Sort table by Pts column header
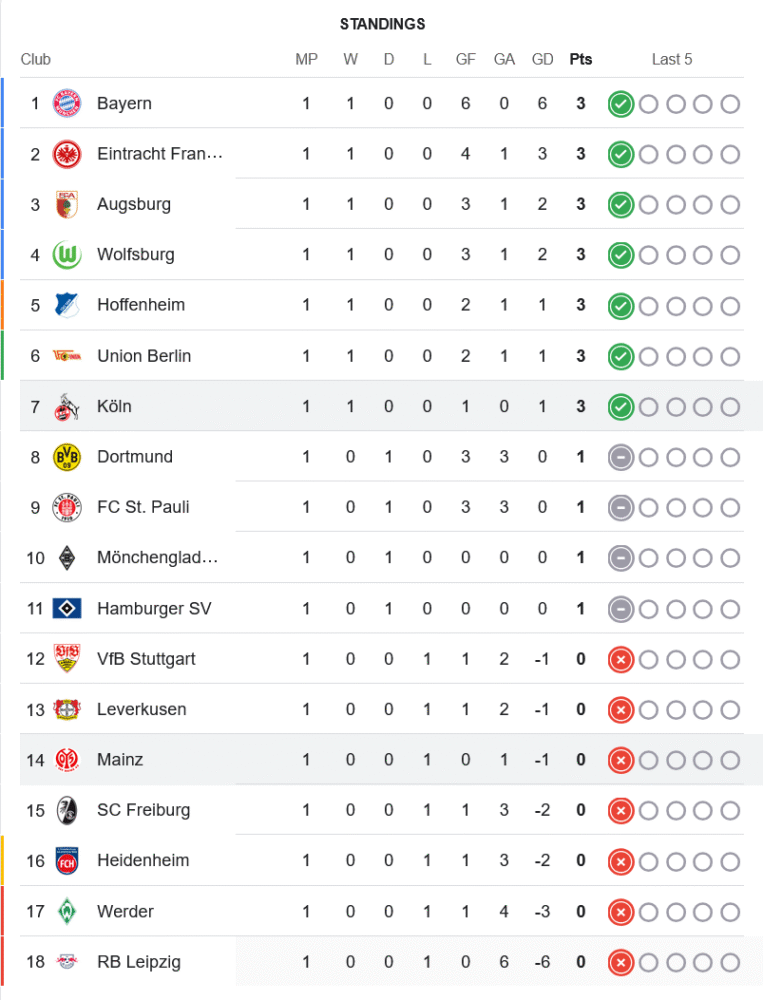This screenshot has height=1000, width=763. (x=580, y=59)
